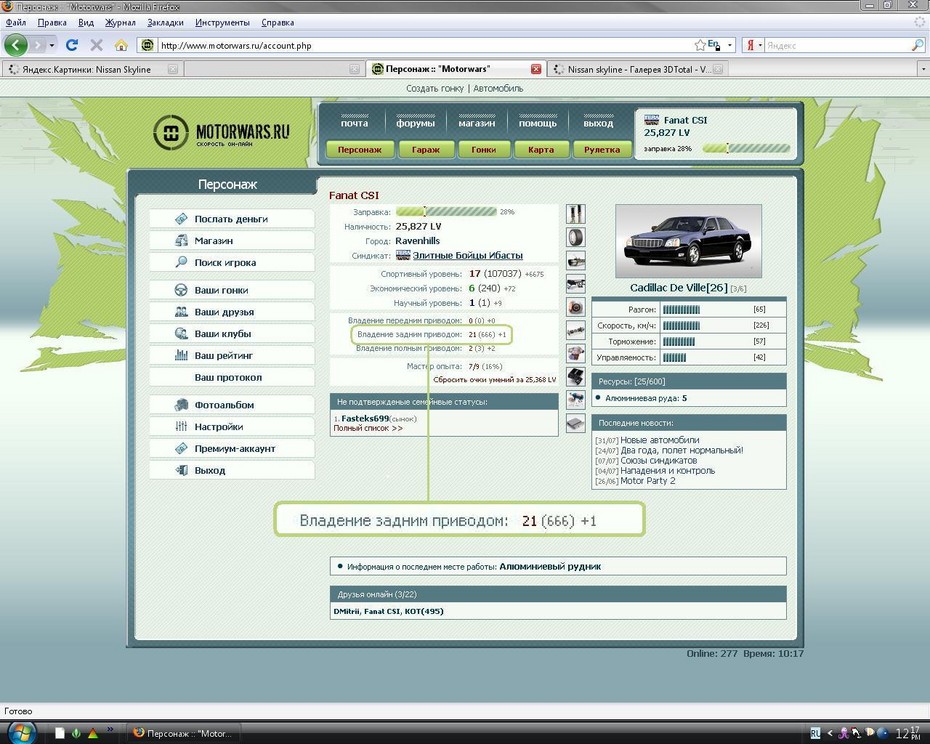Open the Закладки menu
The height and width of the screenshot is (744, 930).
[x=165, y=23]
